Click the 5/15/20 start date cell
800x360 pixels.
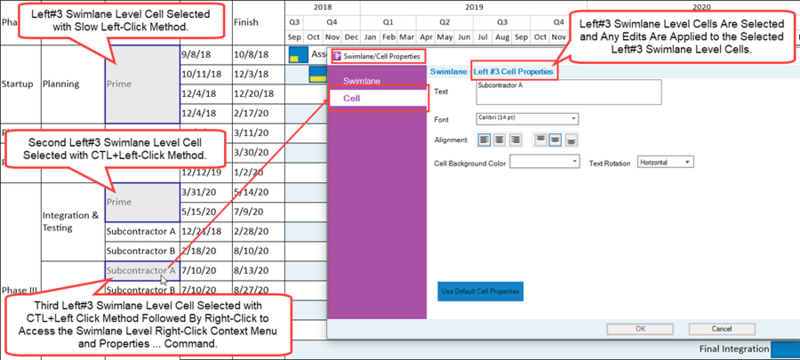[206, 212]
